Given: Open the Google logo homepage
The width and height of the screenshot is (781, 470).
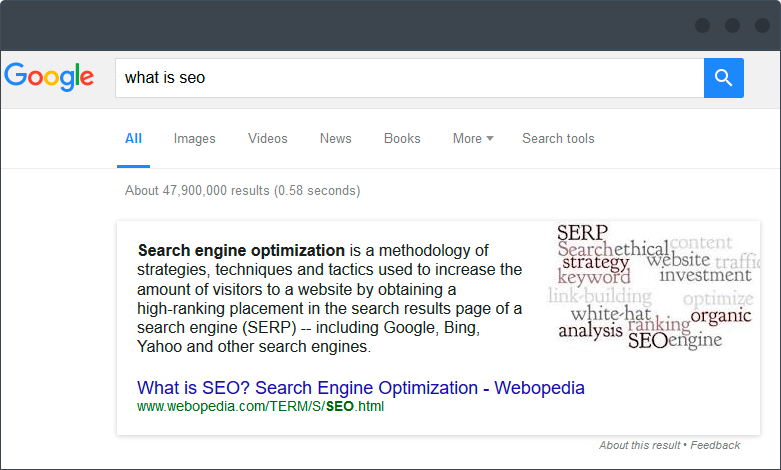Looking at the screenshot, I should click(x=49, y=77).
